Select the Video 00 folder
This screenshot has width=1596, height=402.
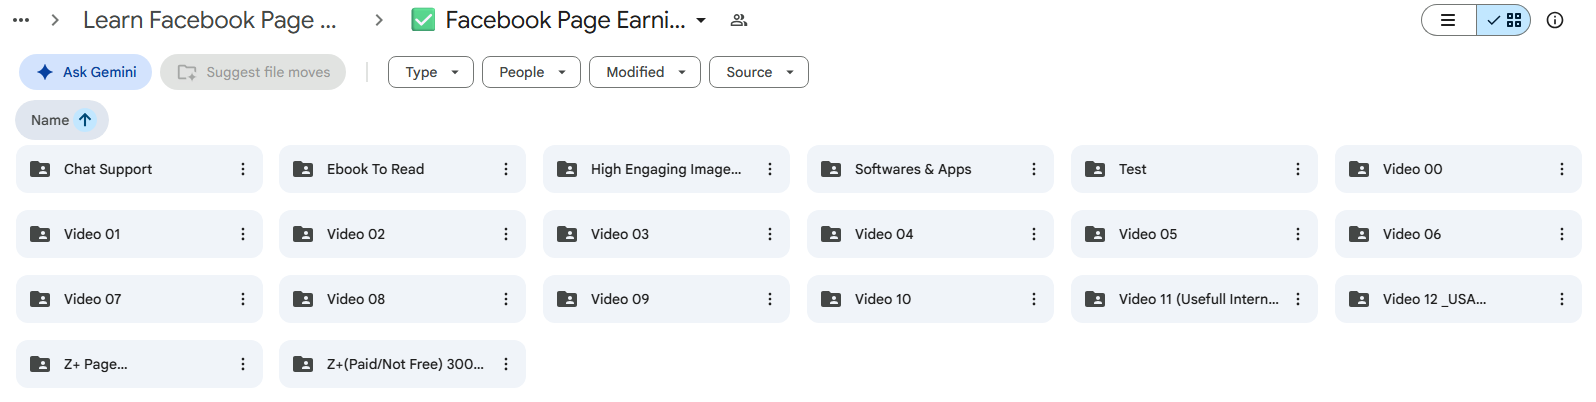click(x=1458, y=169)
